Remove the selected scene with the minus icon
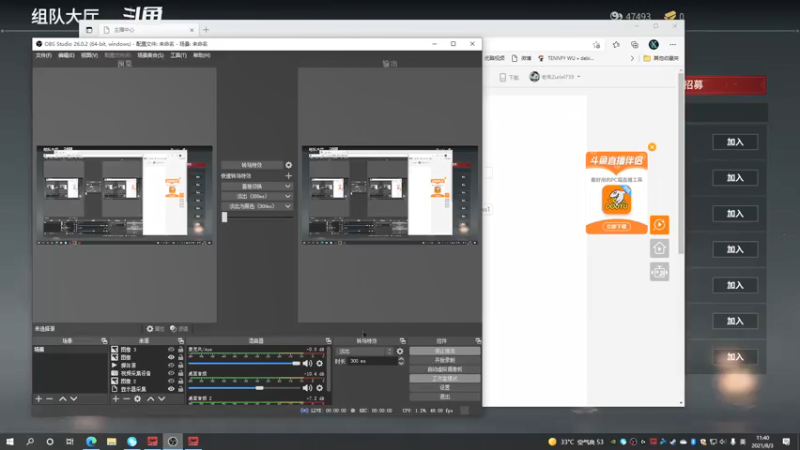The width and height of the screenshot is (800, 450). [x=49, y=398]
